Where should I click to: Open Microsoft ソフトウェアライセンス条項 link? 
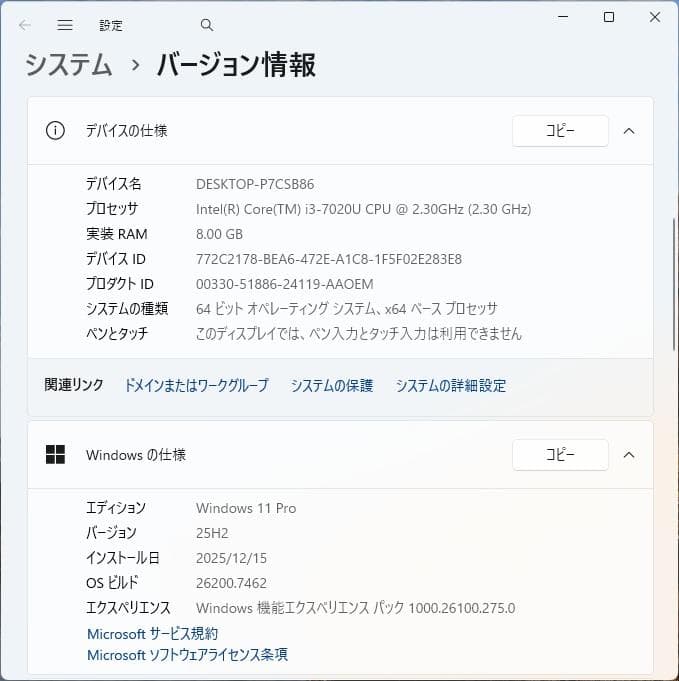(187, 655)
